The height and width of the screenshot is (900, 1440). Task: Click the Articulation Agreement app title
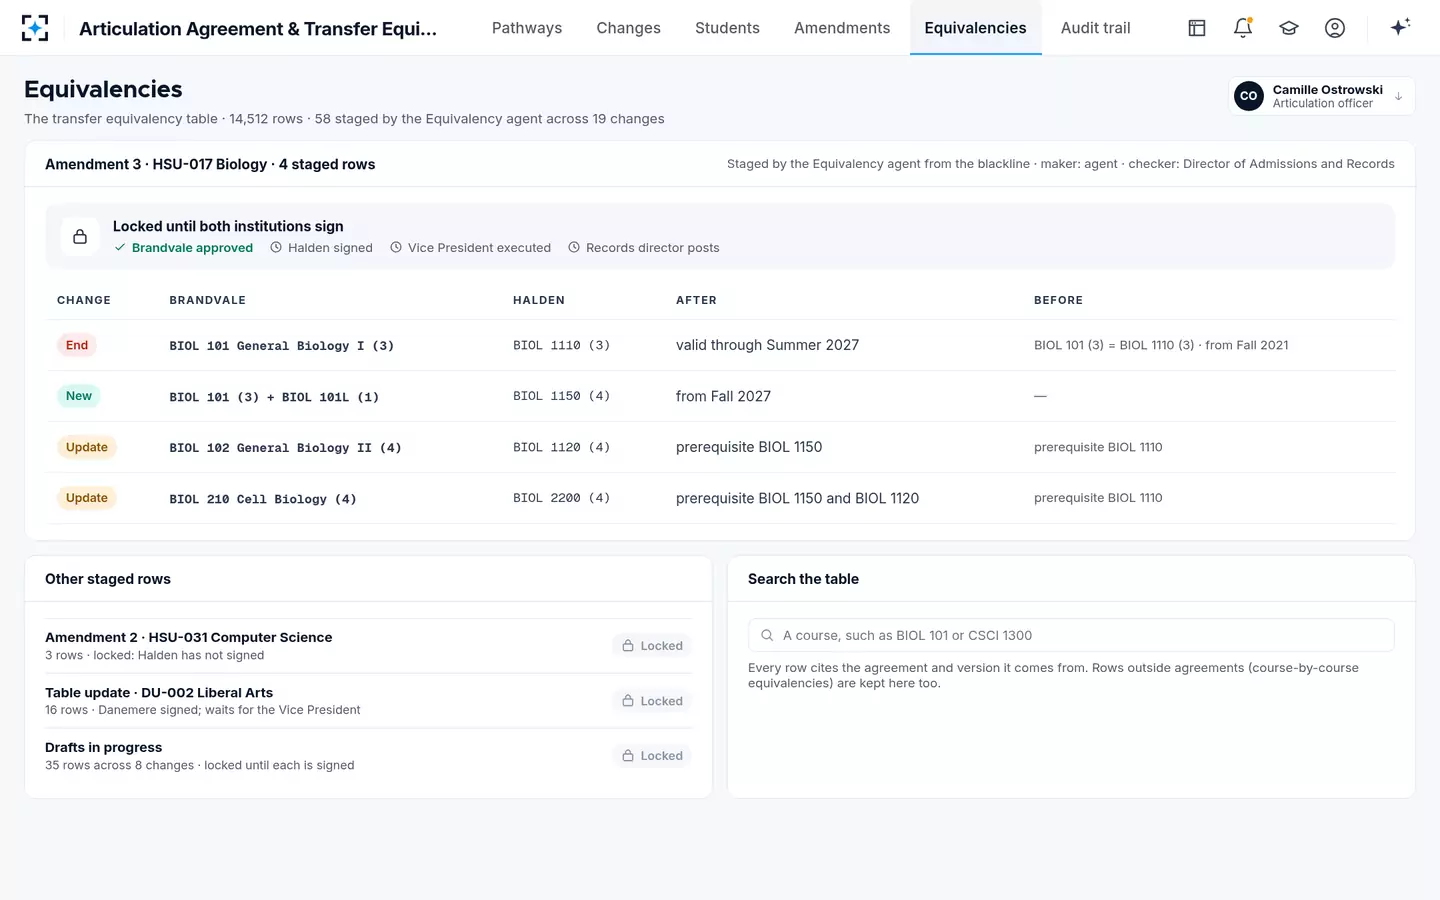coord(258,28)
